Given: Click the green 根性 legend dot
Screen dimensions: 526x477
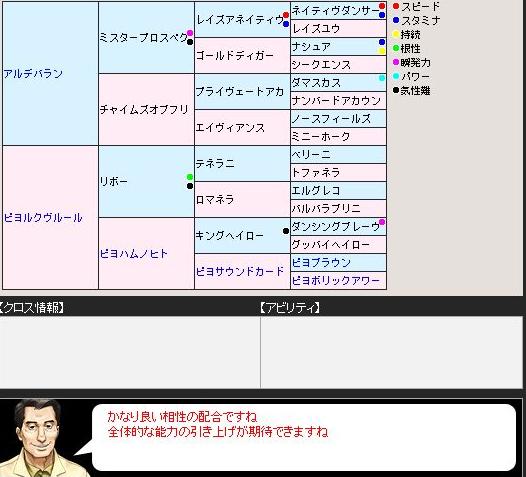Looking at the screenshot, I should click(396, 48).
